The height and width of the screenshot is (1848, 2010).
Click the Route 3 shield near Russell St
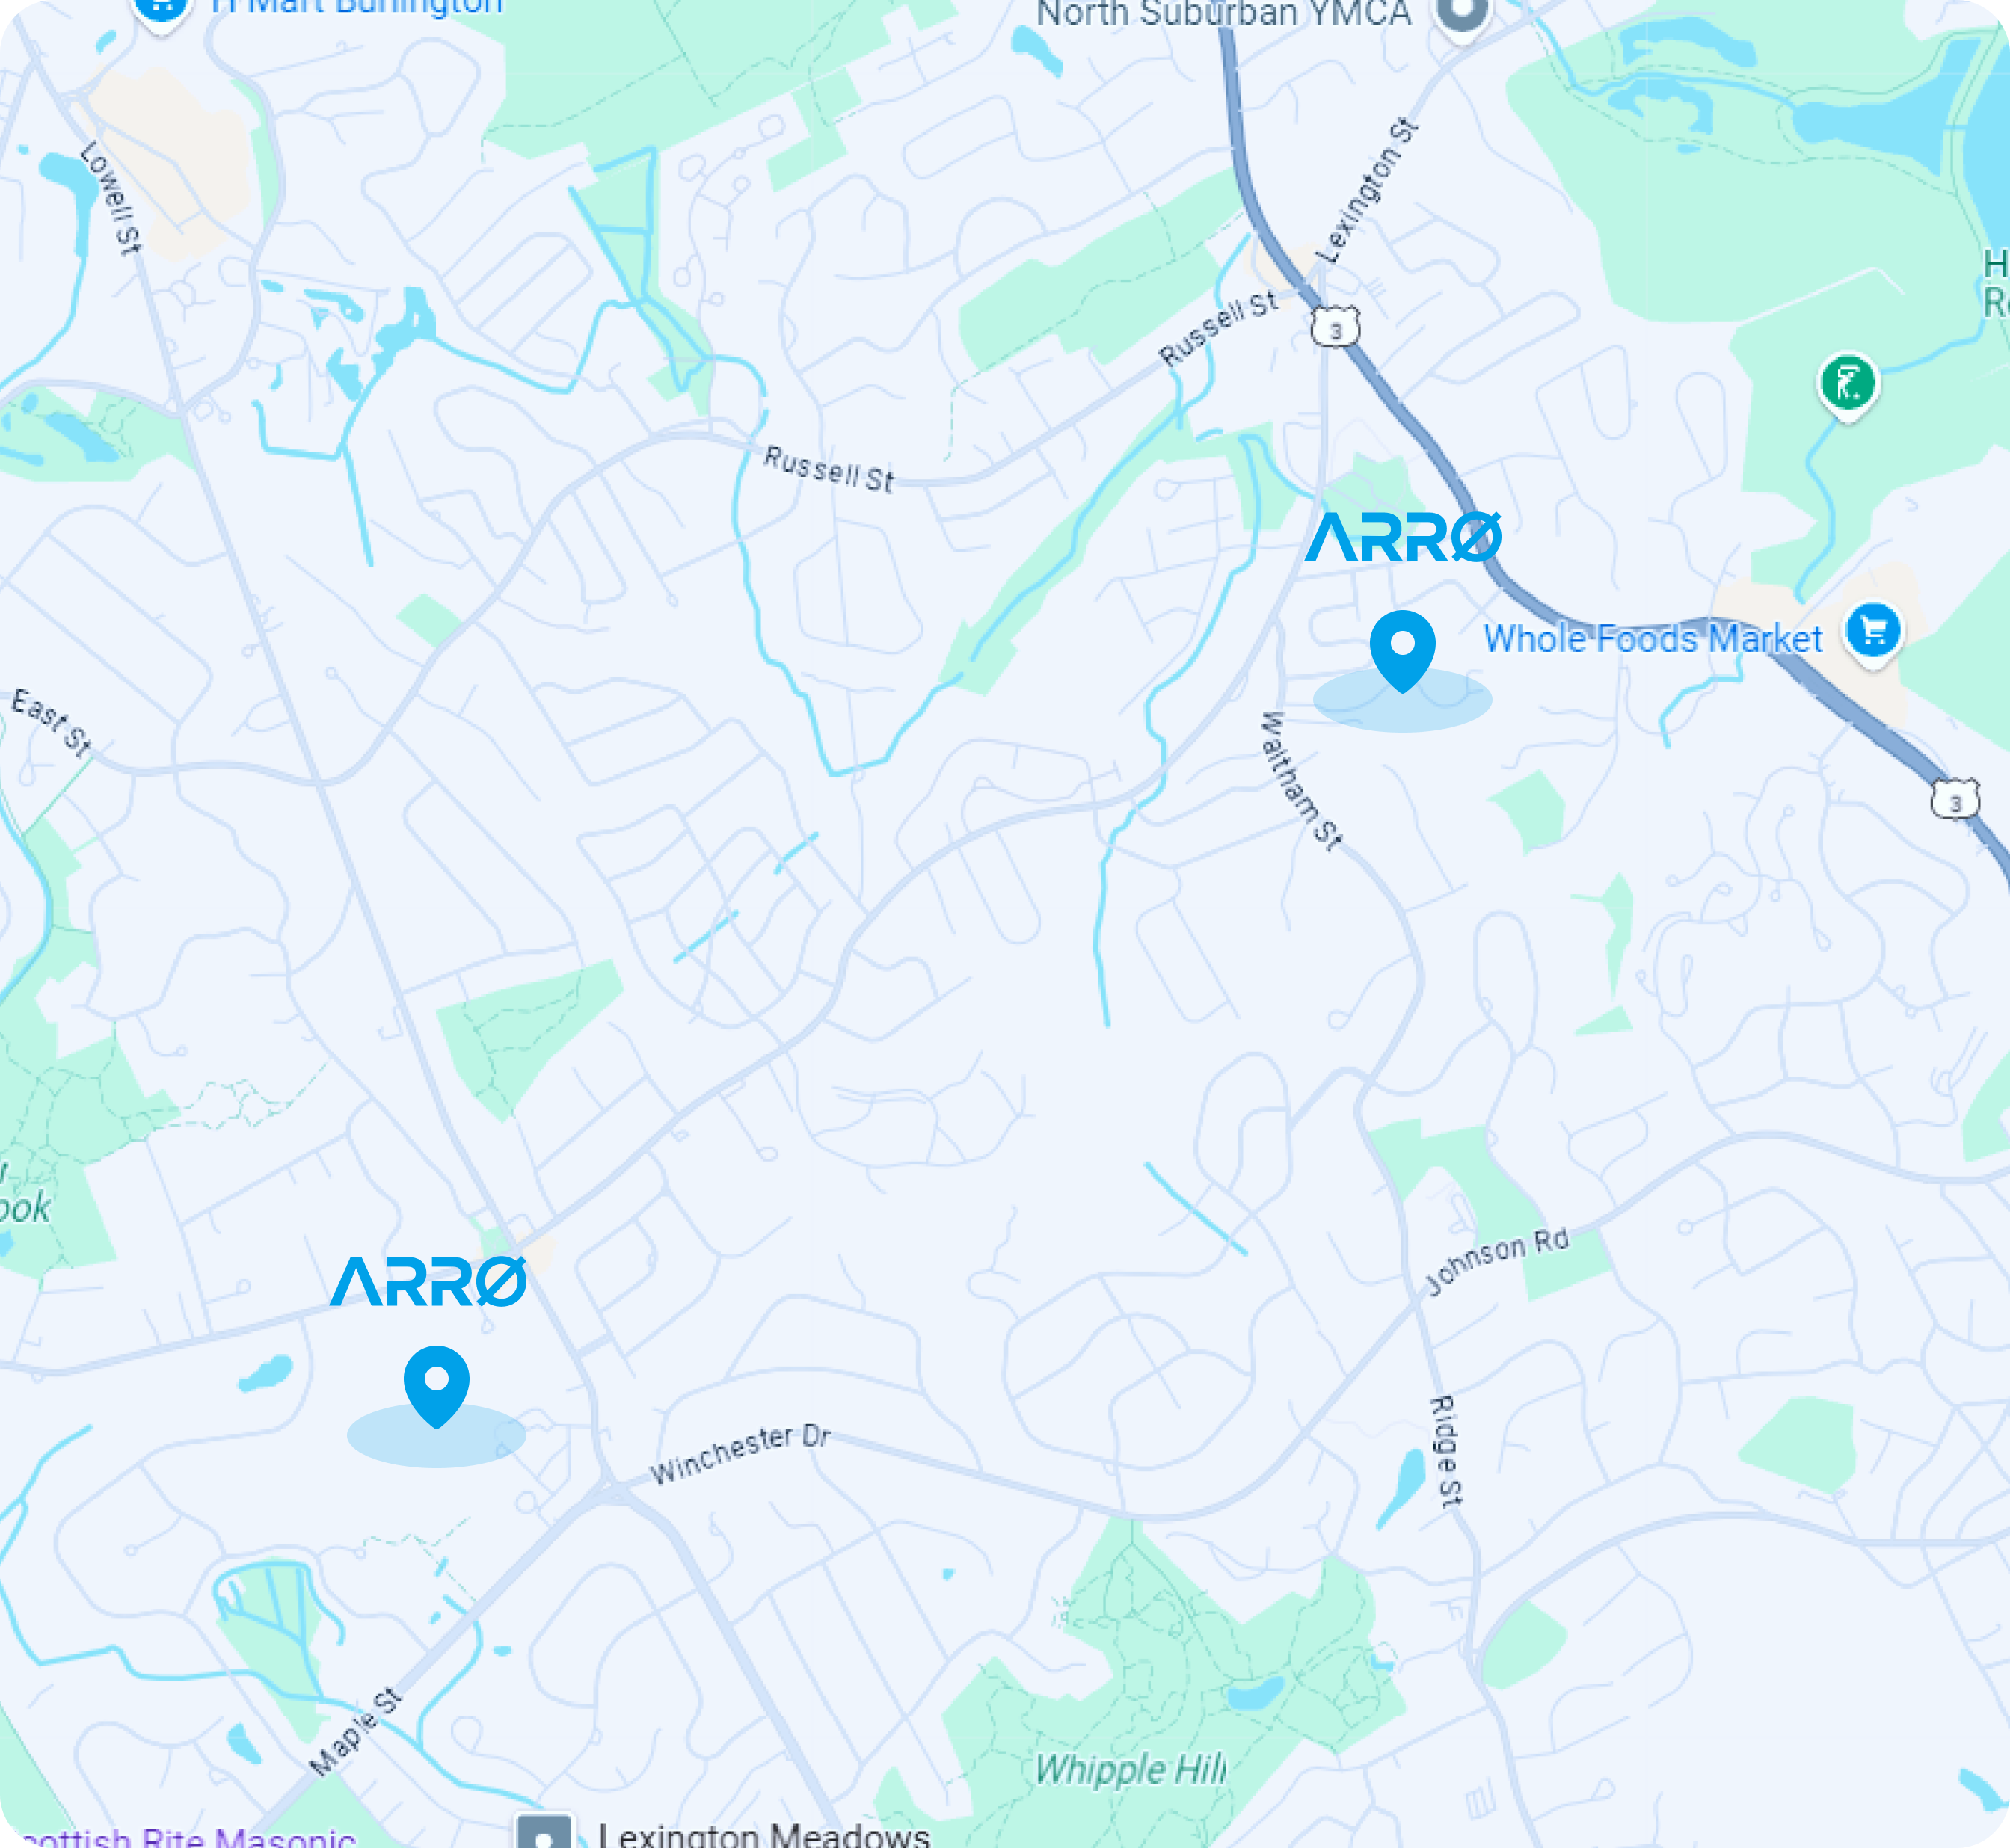tap(1335, 328)
